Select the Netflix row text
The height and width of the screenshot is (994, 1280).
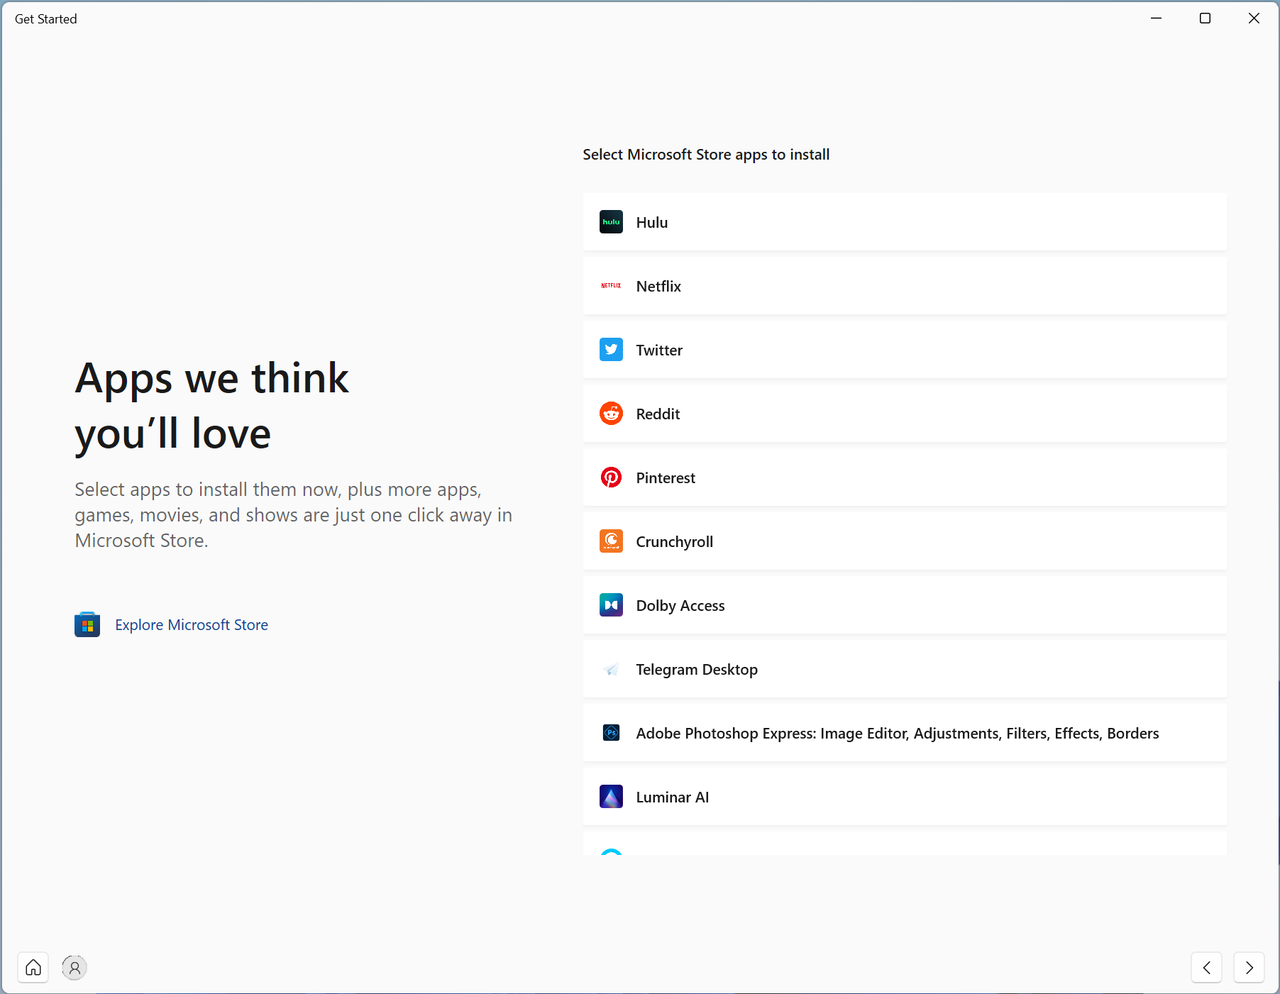click(658, 286)
